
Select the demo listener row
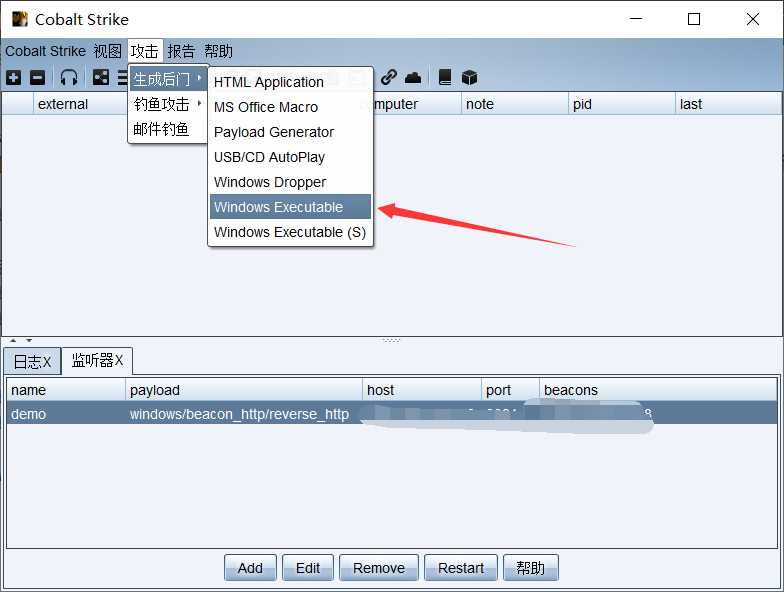392,414
